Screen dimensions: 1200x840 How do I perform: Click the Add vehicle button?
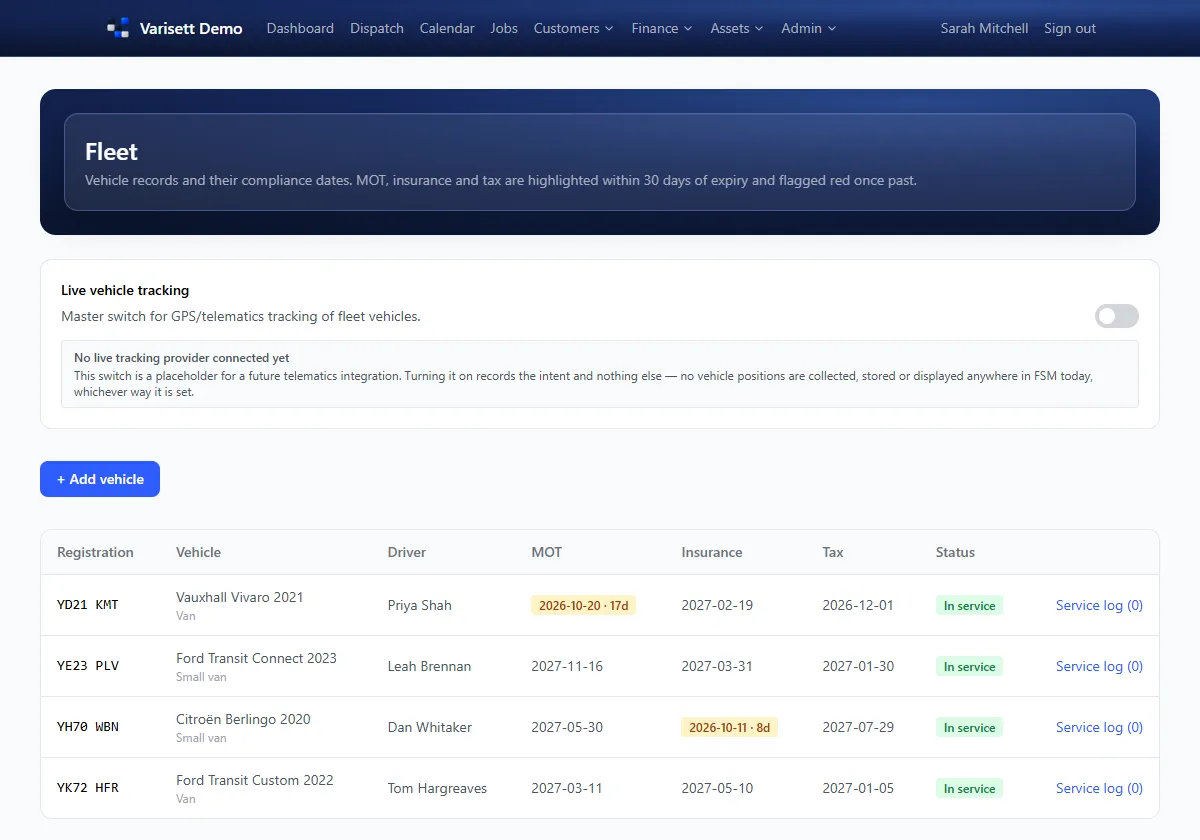click(100, 479)
